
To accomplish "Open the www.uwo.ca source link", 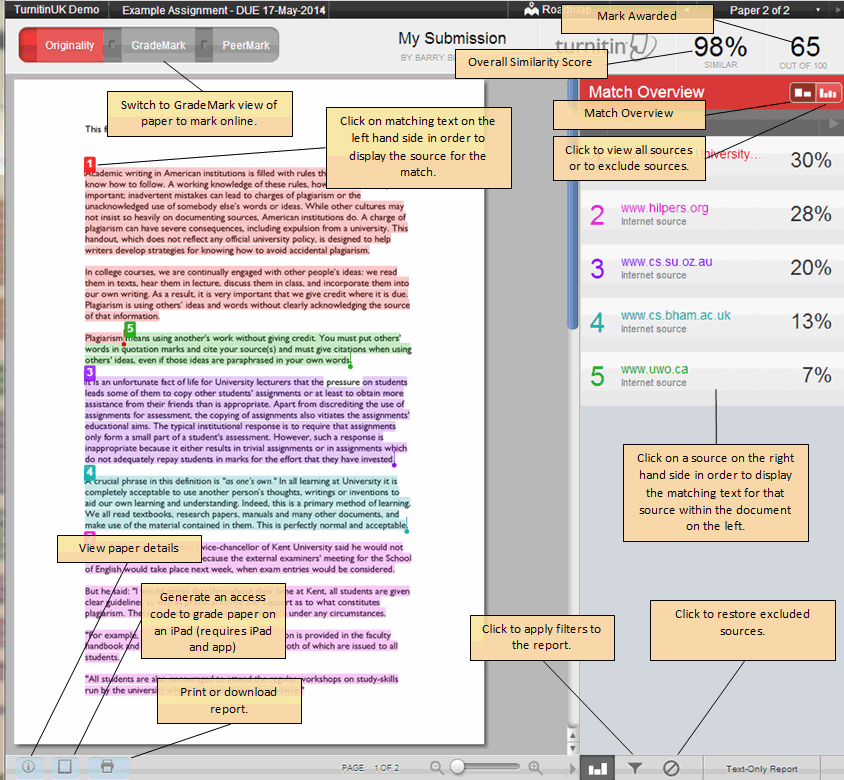I will 654,369.
